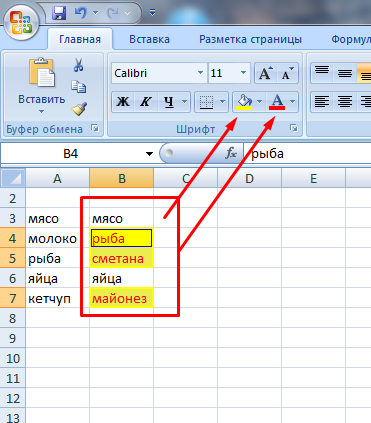Open the Шрифт group dialog launcher
The image size is (371, 423).
[x=294, y=128]
